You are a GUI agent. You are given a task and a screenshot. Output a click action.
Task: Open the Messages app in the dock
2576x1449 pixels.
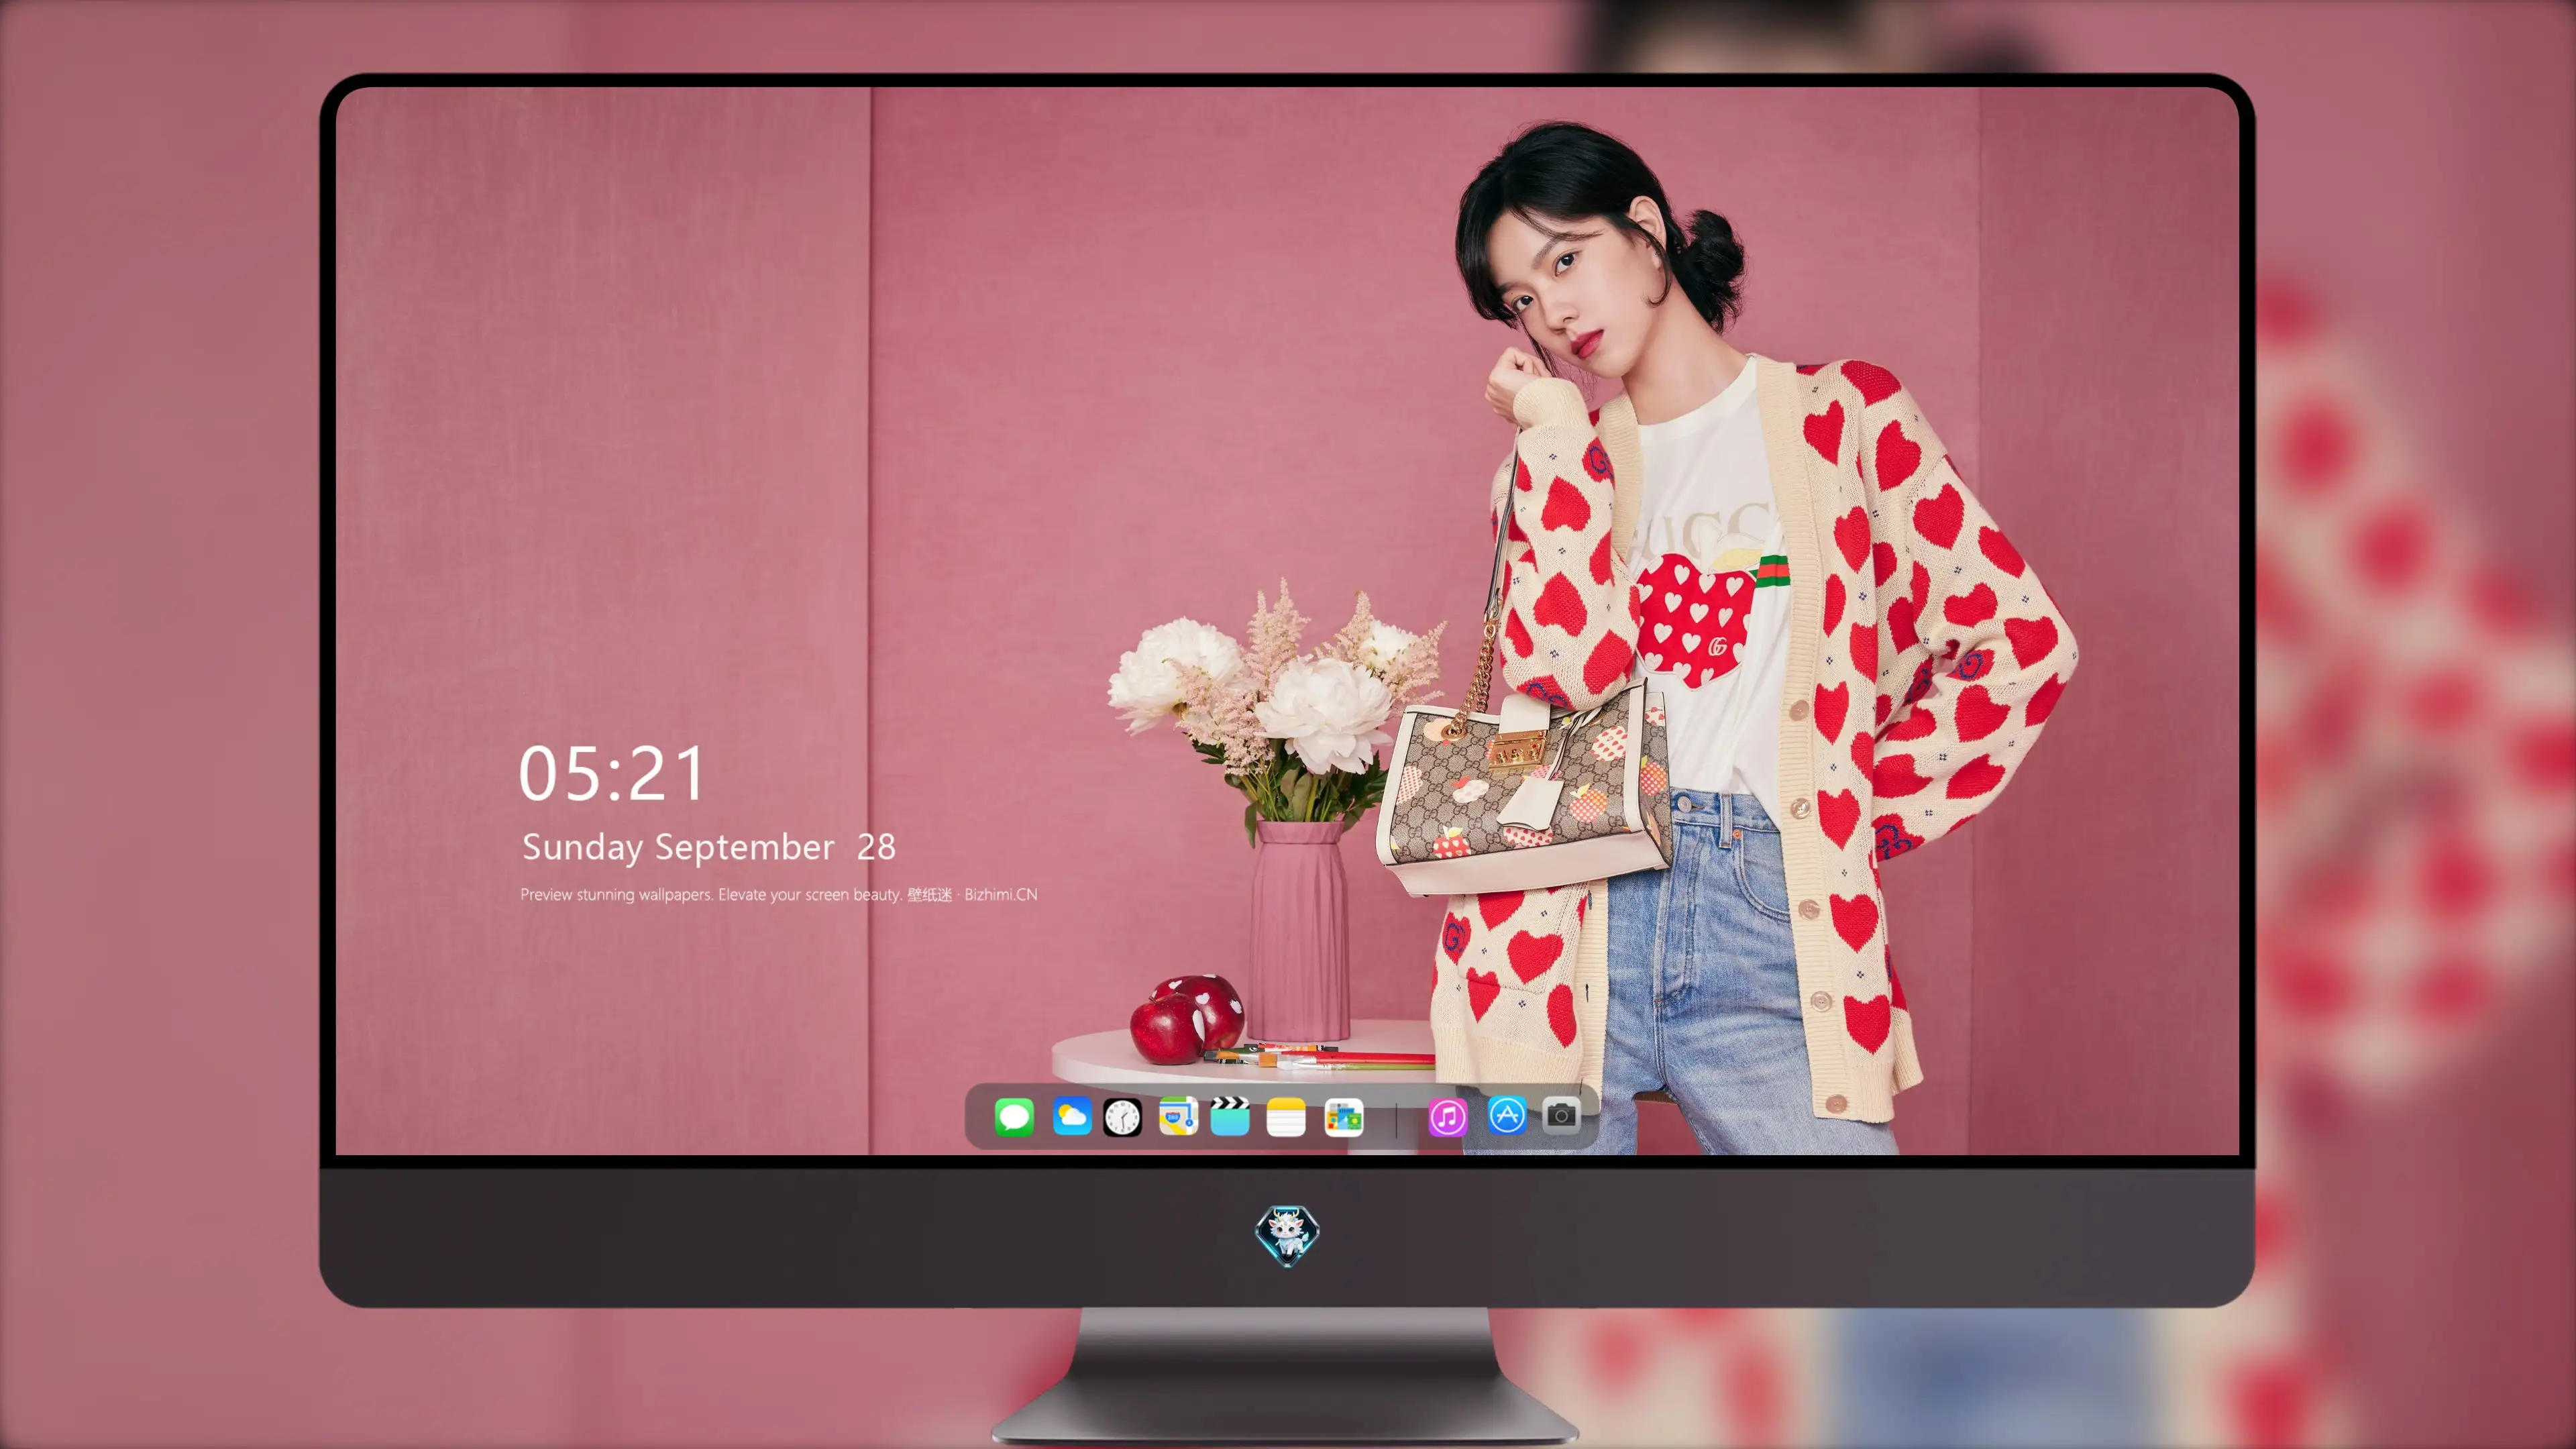(1014, 1117)
